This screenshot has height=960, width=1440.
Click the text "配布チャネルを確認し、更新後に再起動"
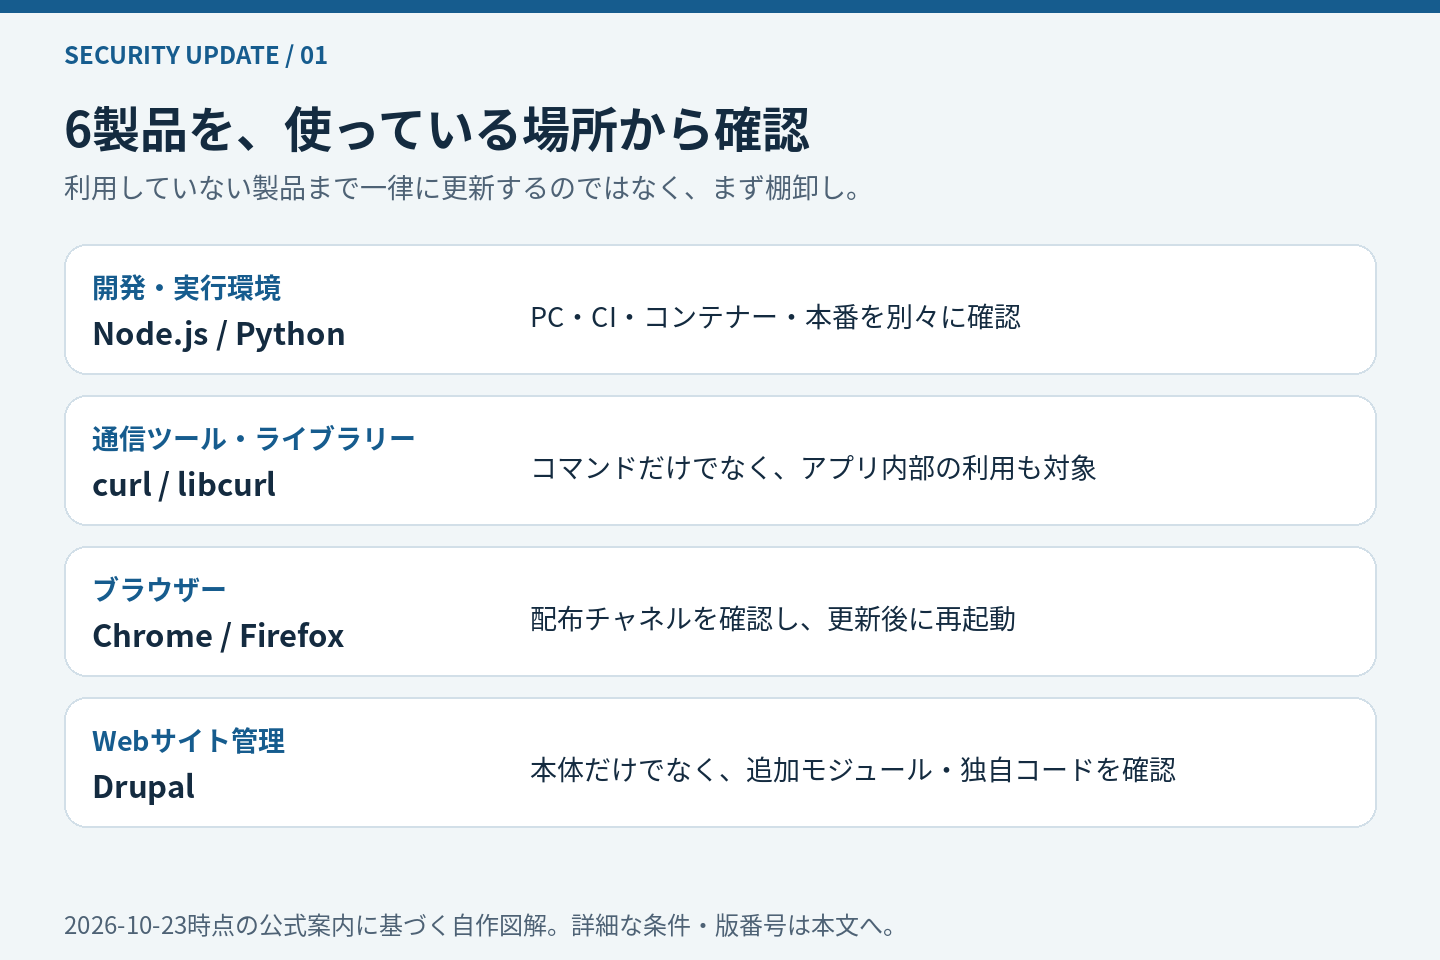(773, 619)
